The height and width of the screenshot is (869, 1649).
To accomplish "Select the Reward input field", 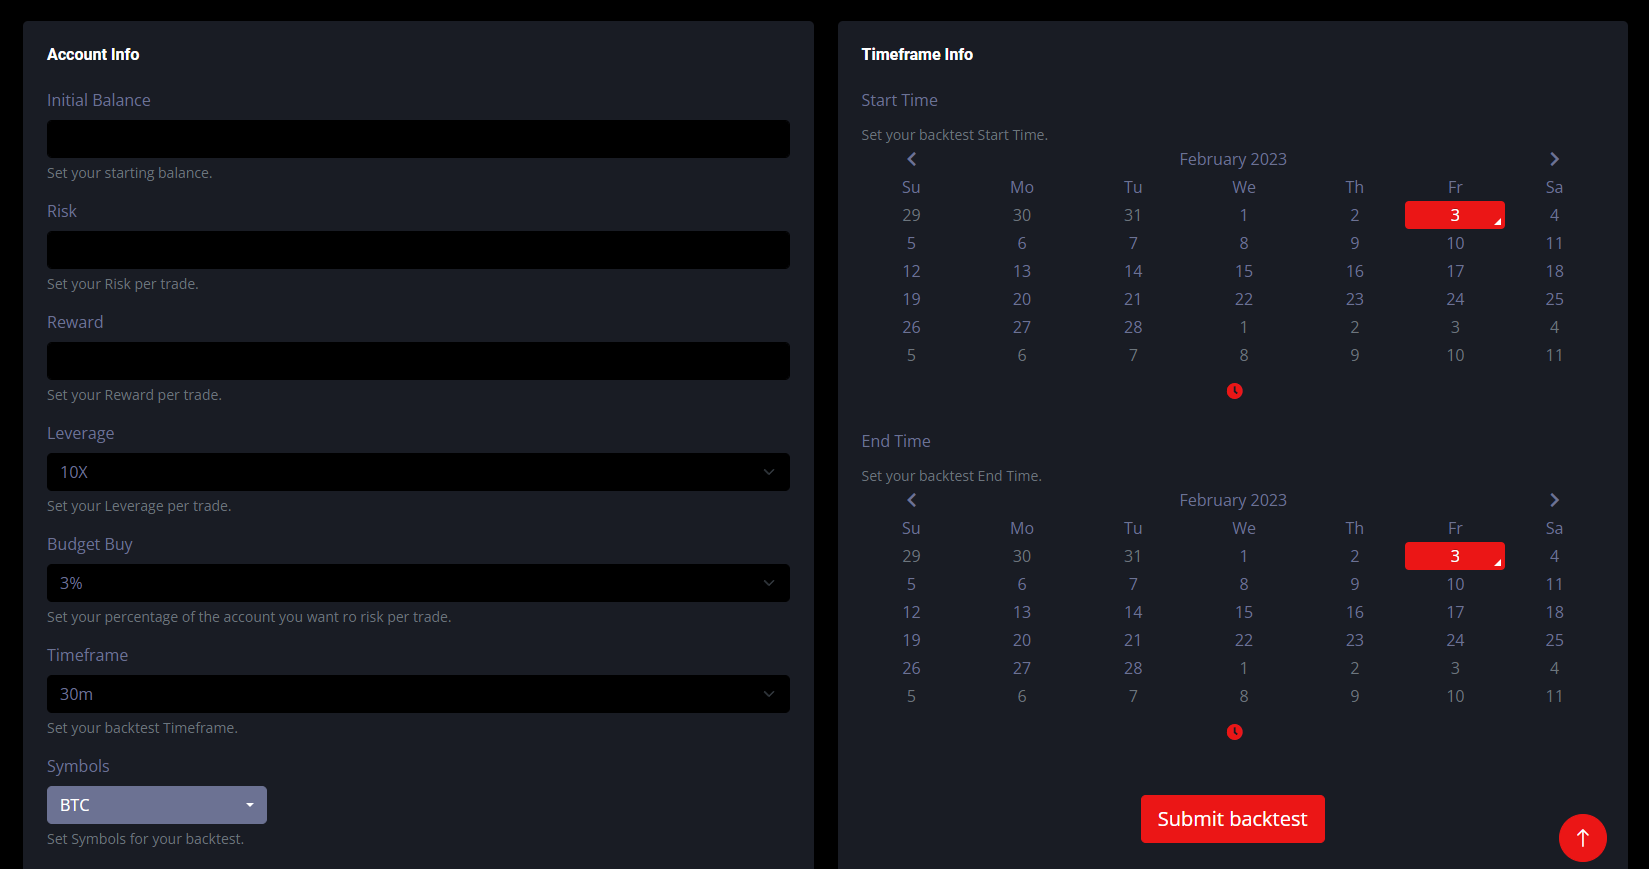I will pyautogui.click(x=418, y=361).
